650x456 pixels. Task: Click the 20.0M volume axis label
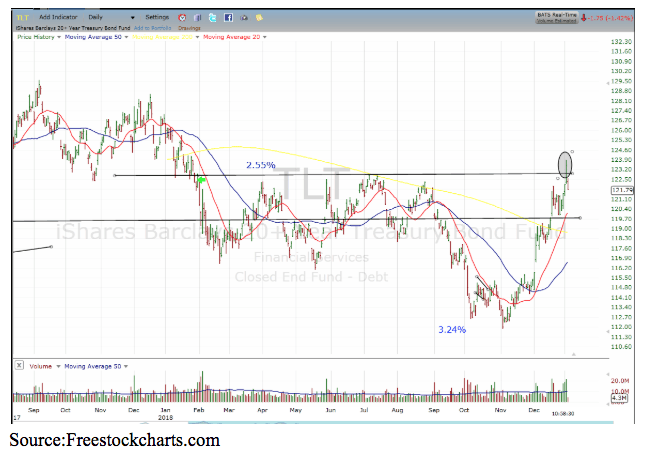coord(620,381)
